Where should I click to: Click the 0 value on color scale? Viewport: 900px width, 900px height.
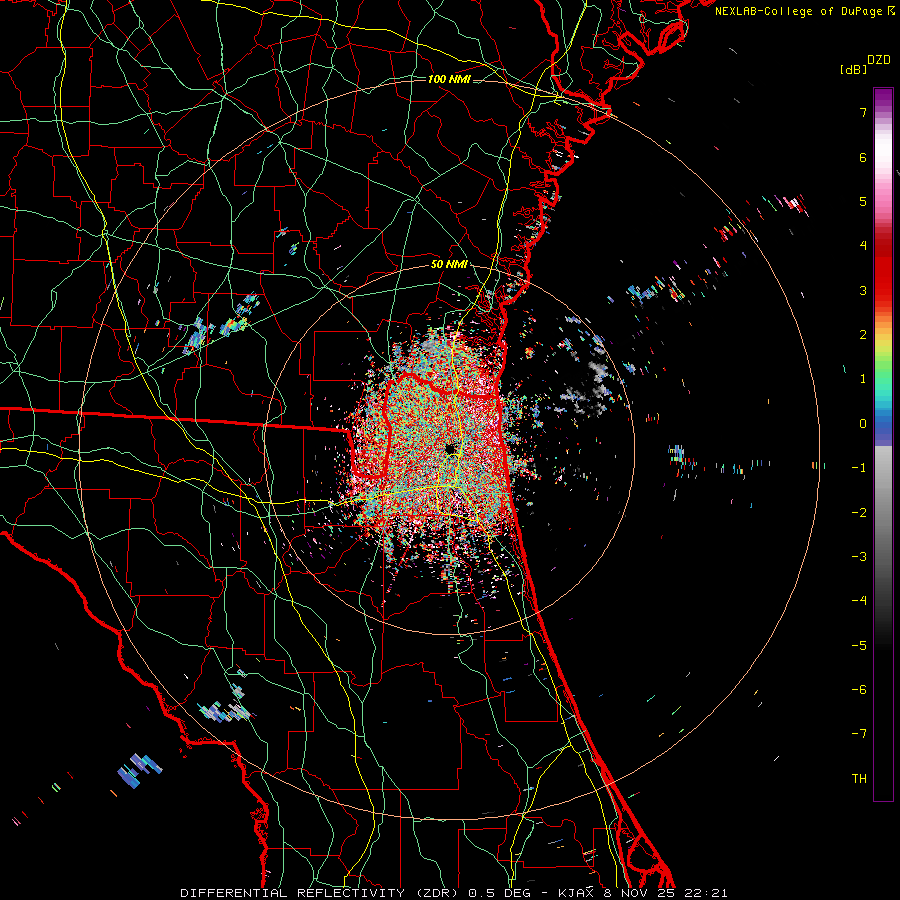pyautogui.click(x=862, y=424)
